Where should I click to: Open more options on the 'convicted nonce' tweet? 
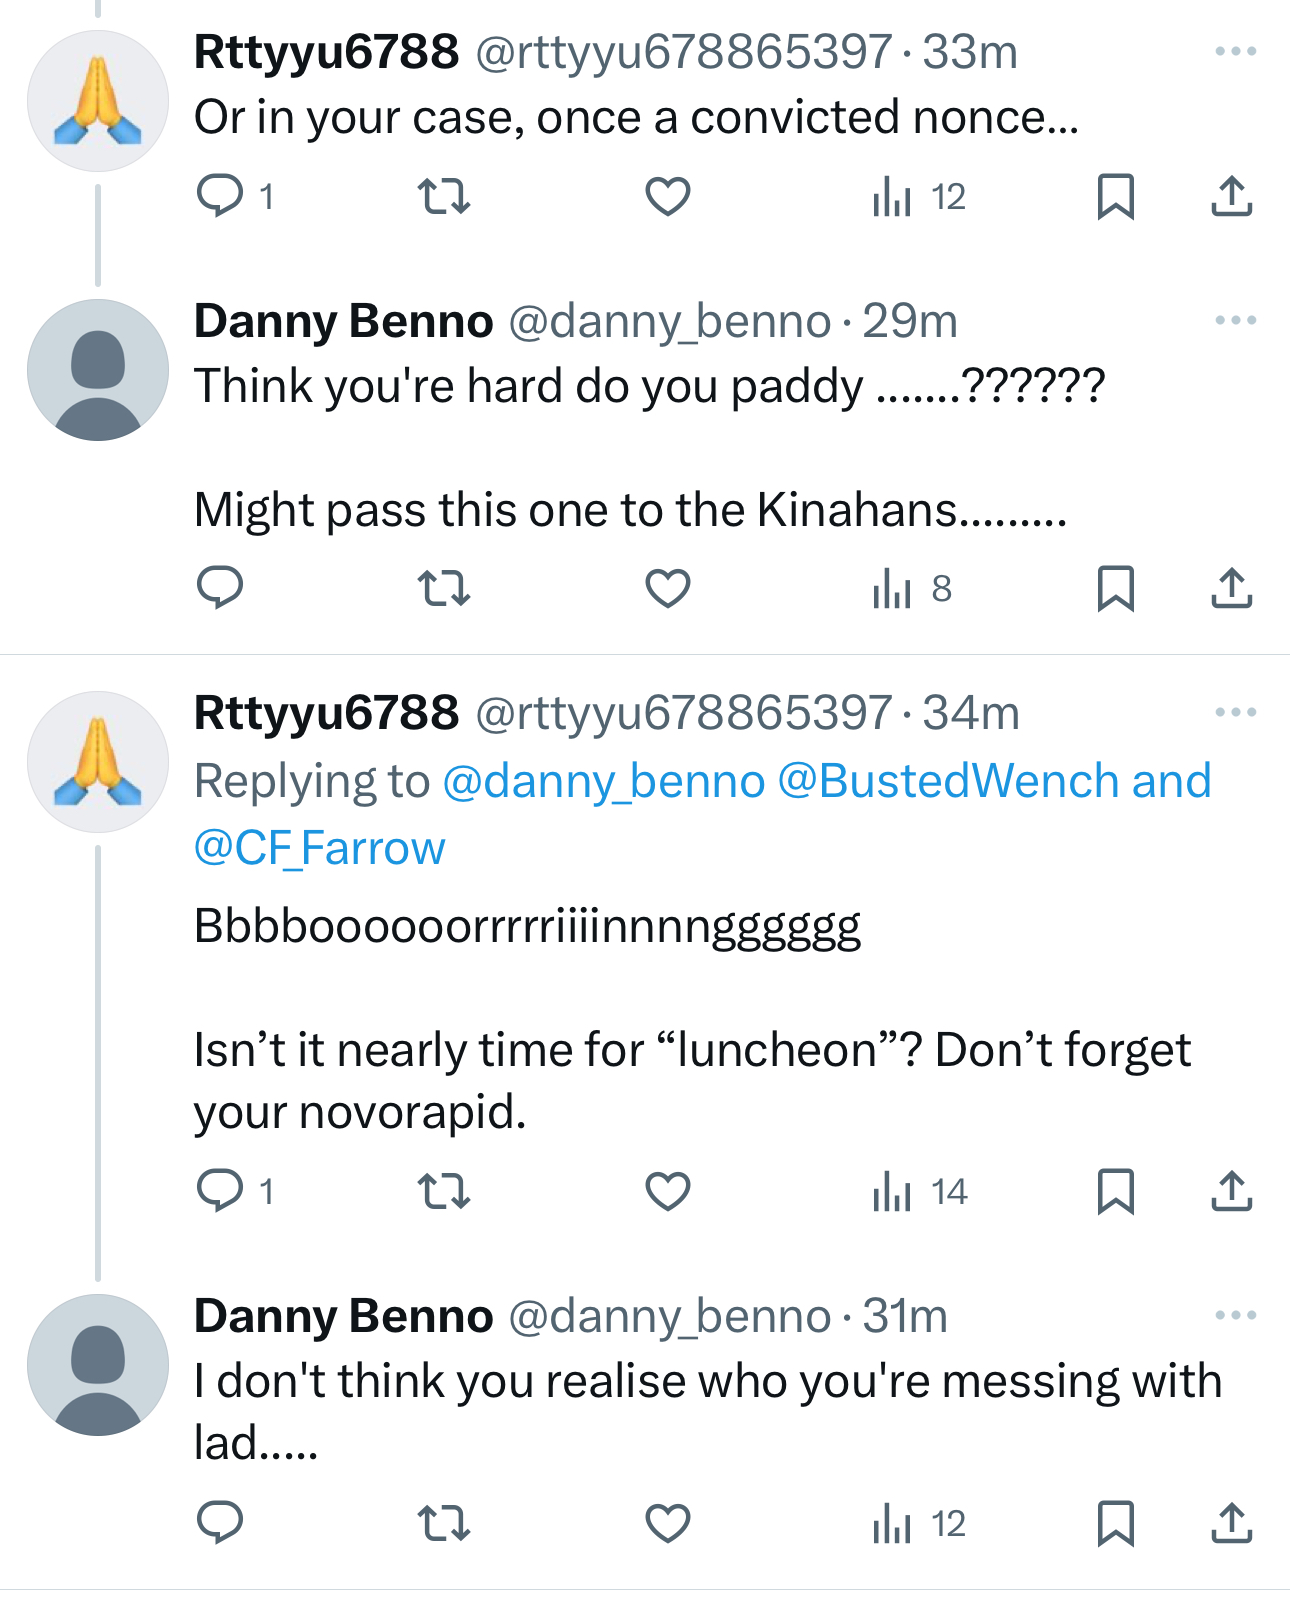(x=1235, y=51)
